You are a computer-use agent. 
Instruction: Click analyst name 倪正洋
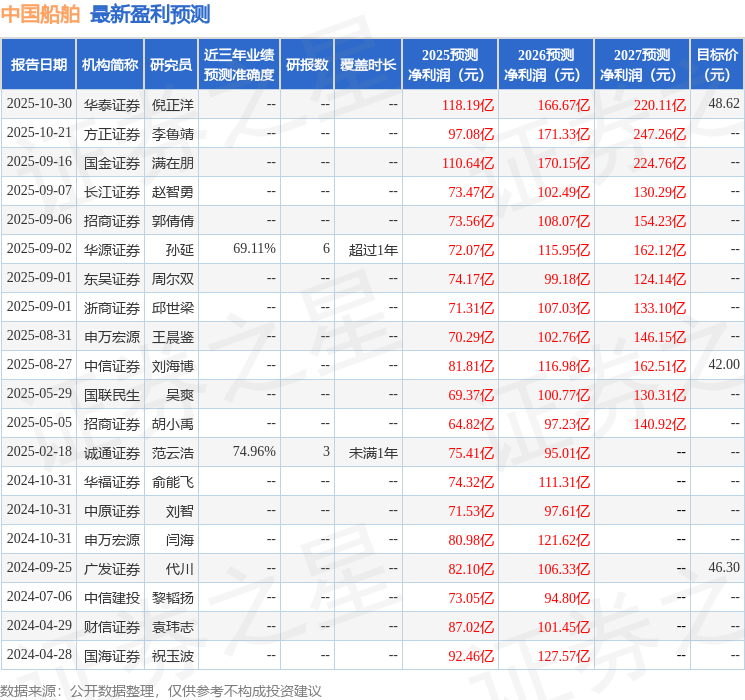[172, 105]
